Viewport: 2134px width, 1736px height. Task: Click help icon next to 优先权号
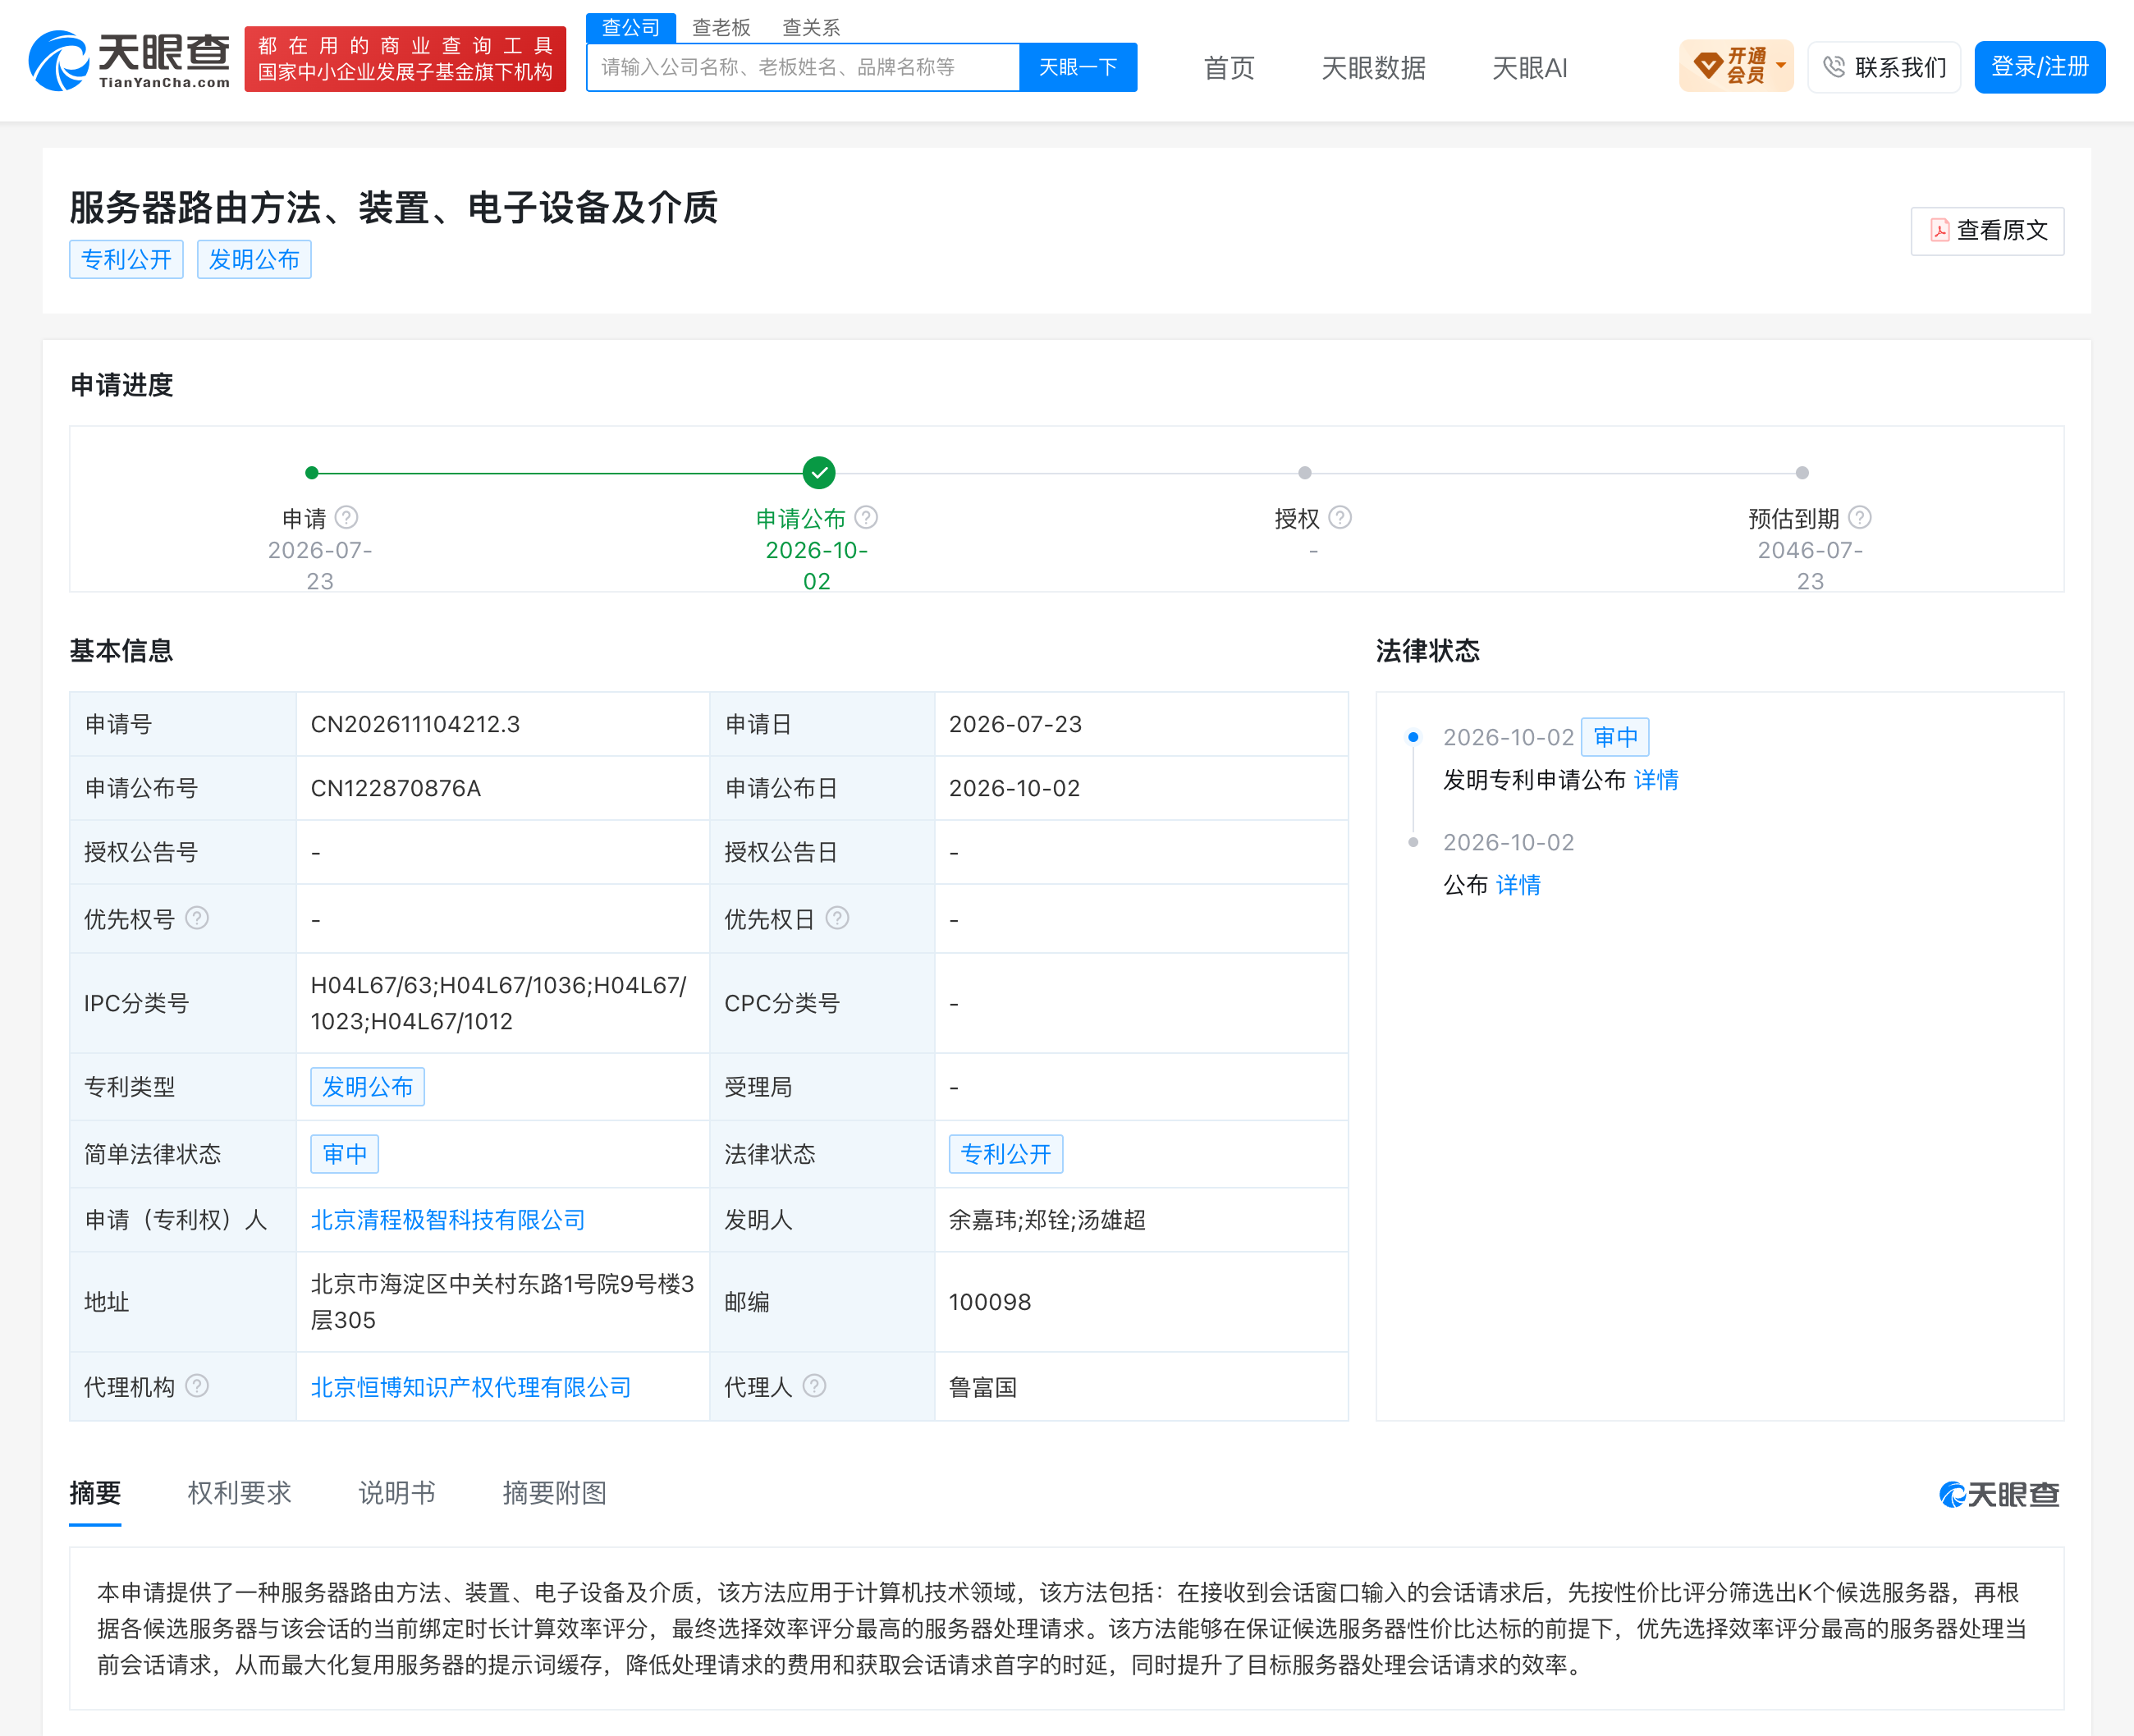[197, 917]
